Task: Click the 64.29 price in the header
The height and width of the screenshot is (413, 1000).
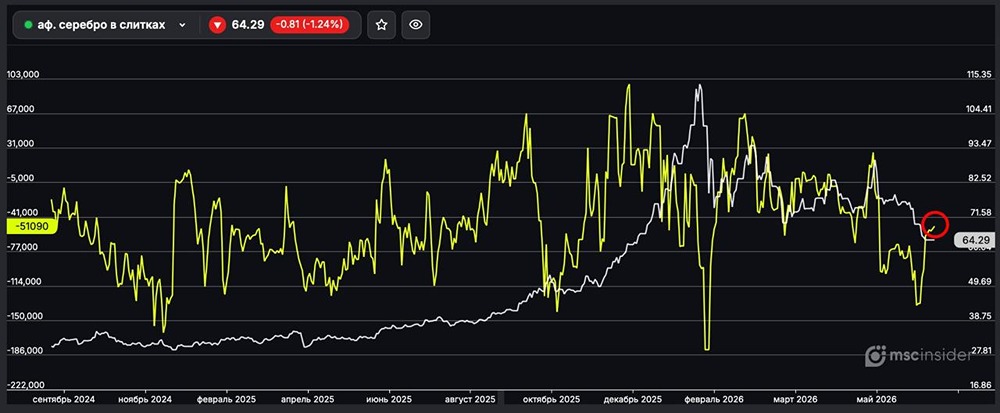Action: click(247, 25)
